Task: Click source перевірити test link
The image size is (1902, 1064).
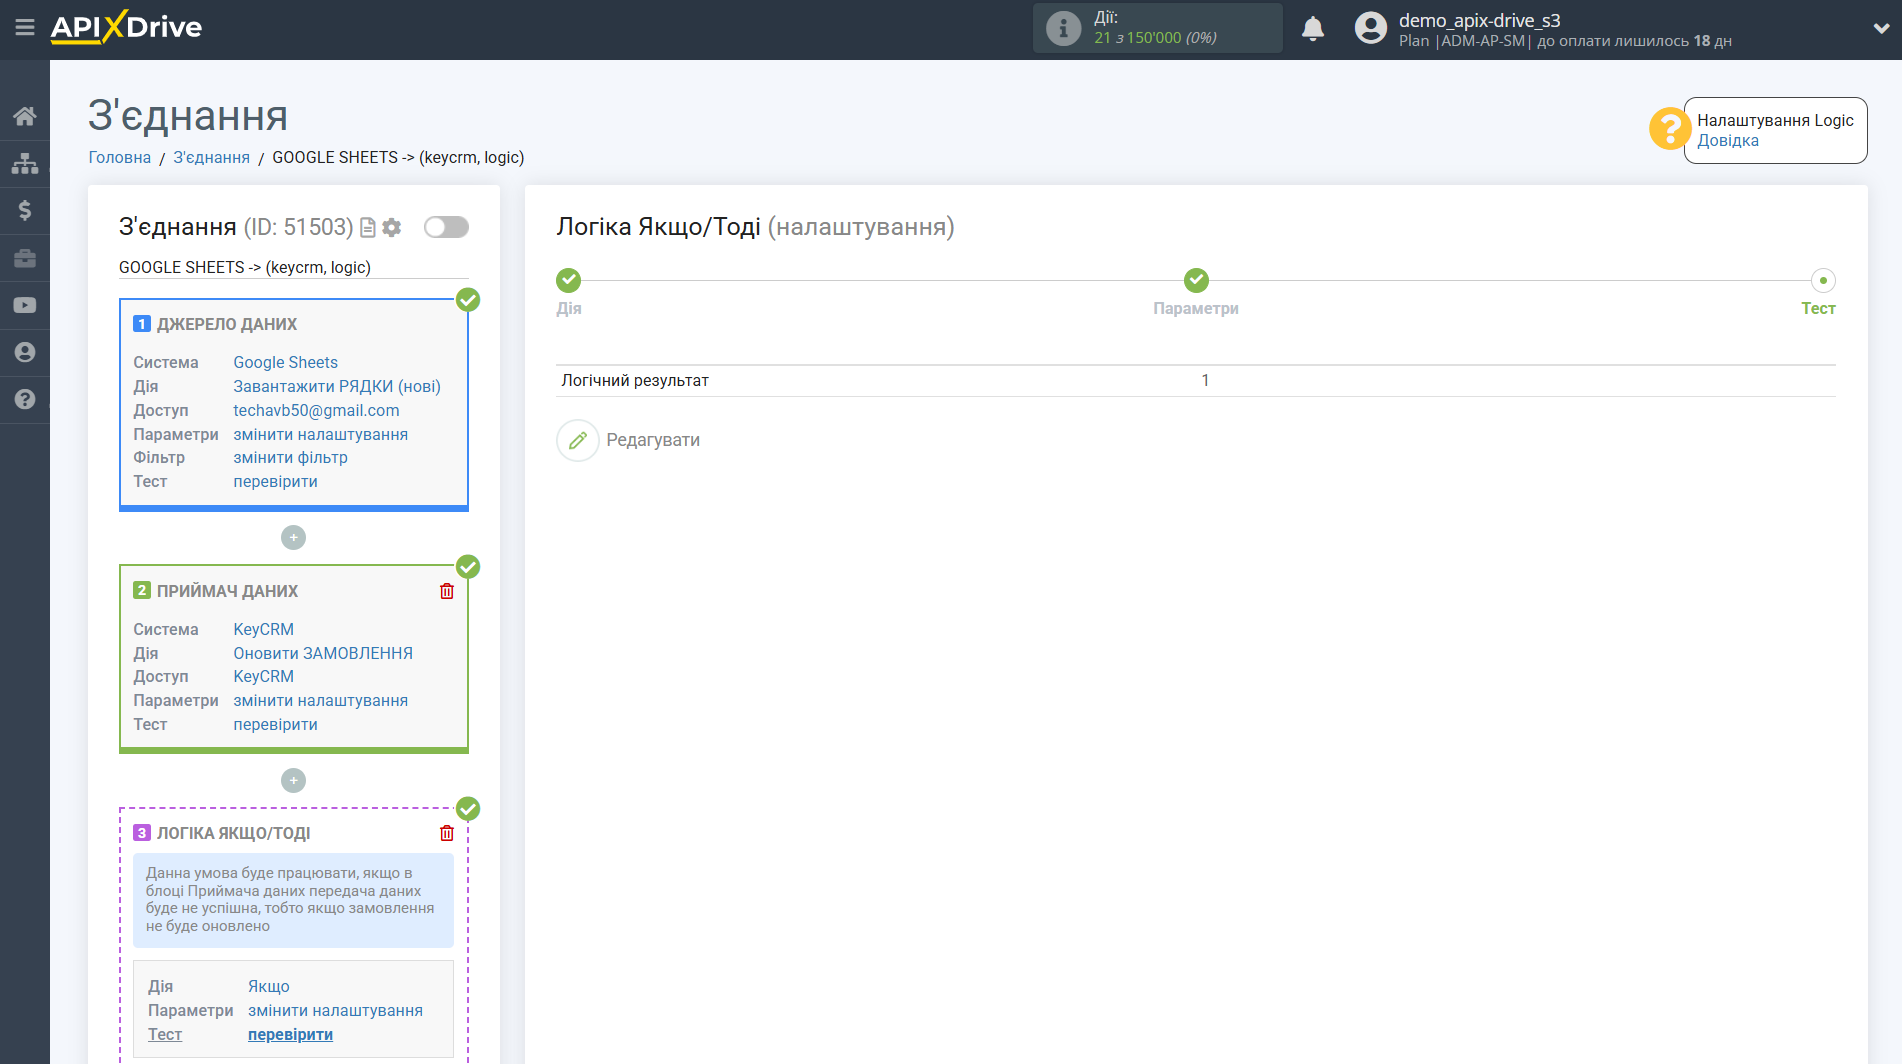Action: pos(275,481)
